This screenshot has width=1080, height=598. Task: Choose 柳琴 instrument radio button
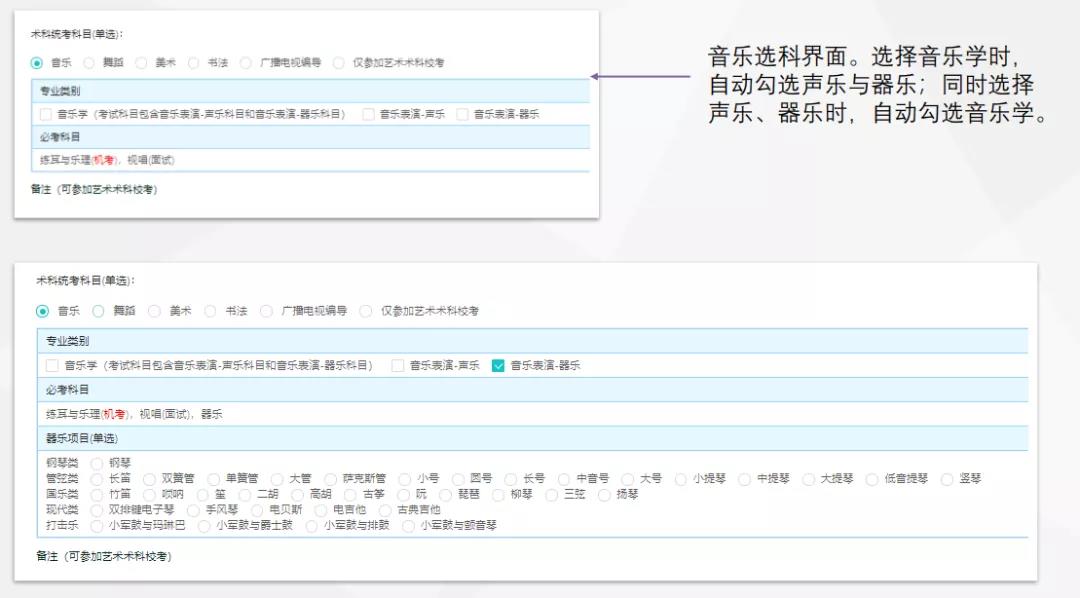pos(499,495)
